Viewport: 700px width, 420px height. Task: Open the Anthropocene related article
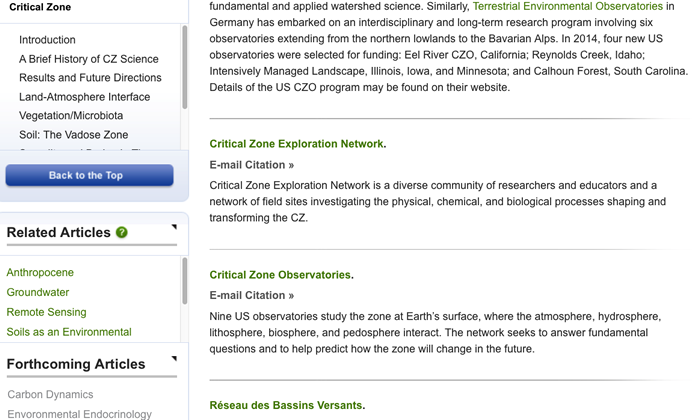point(40,272)
